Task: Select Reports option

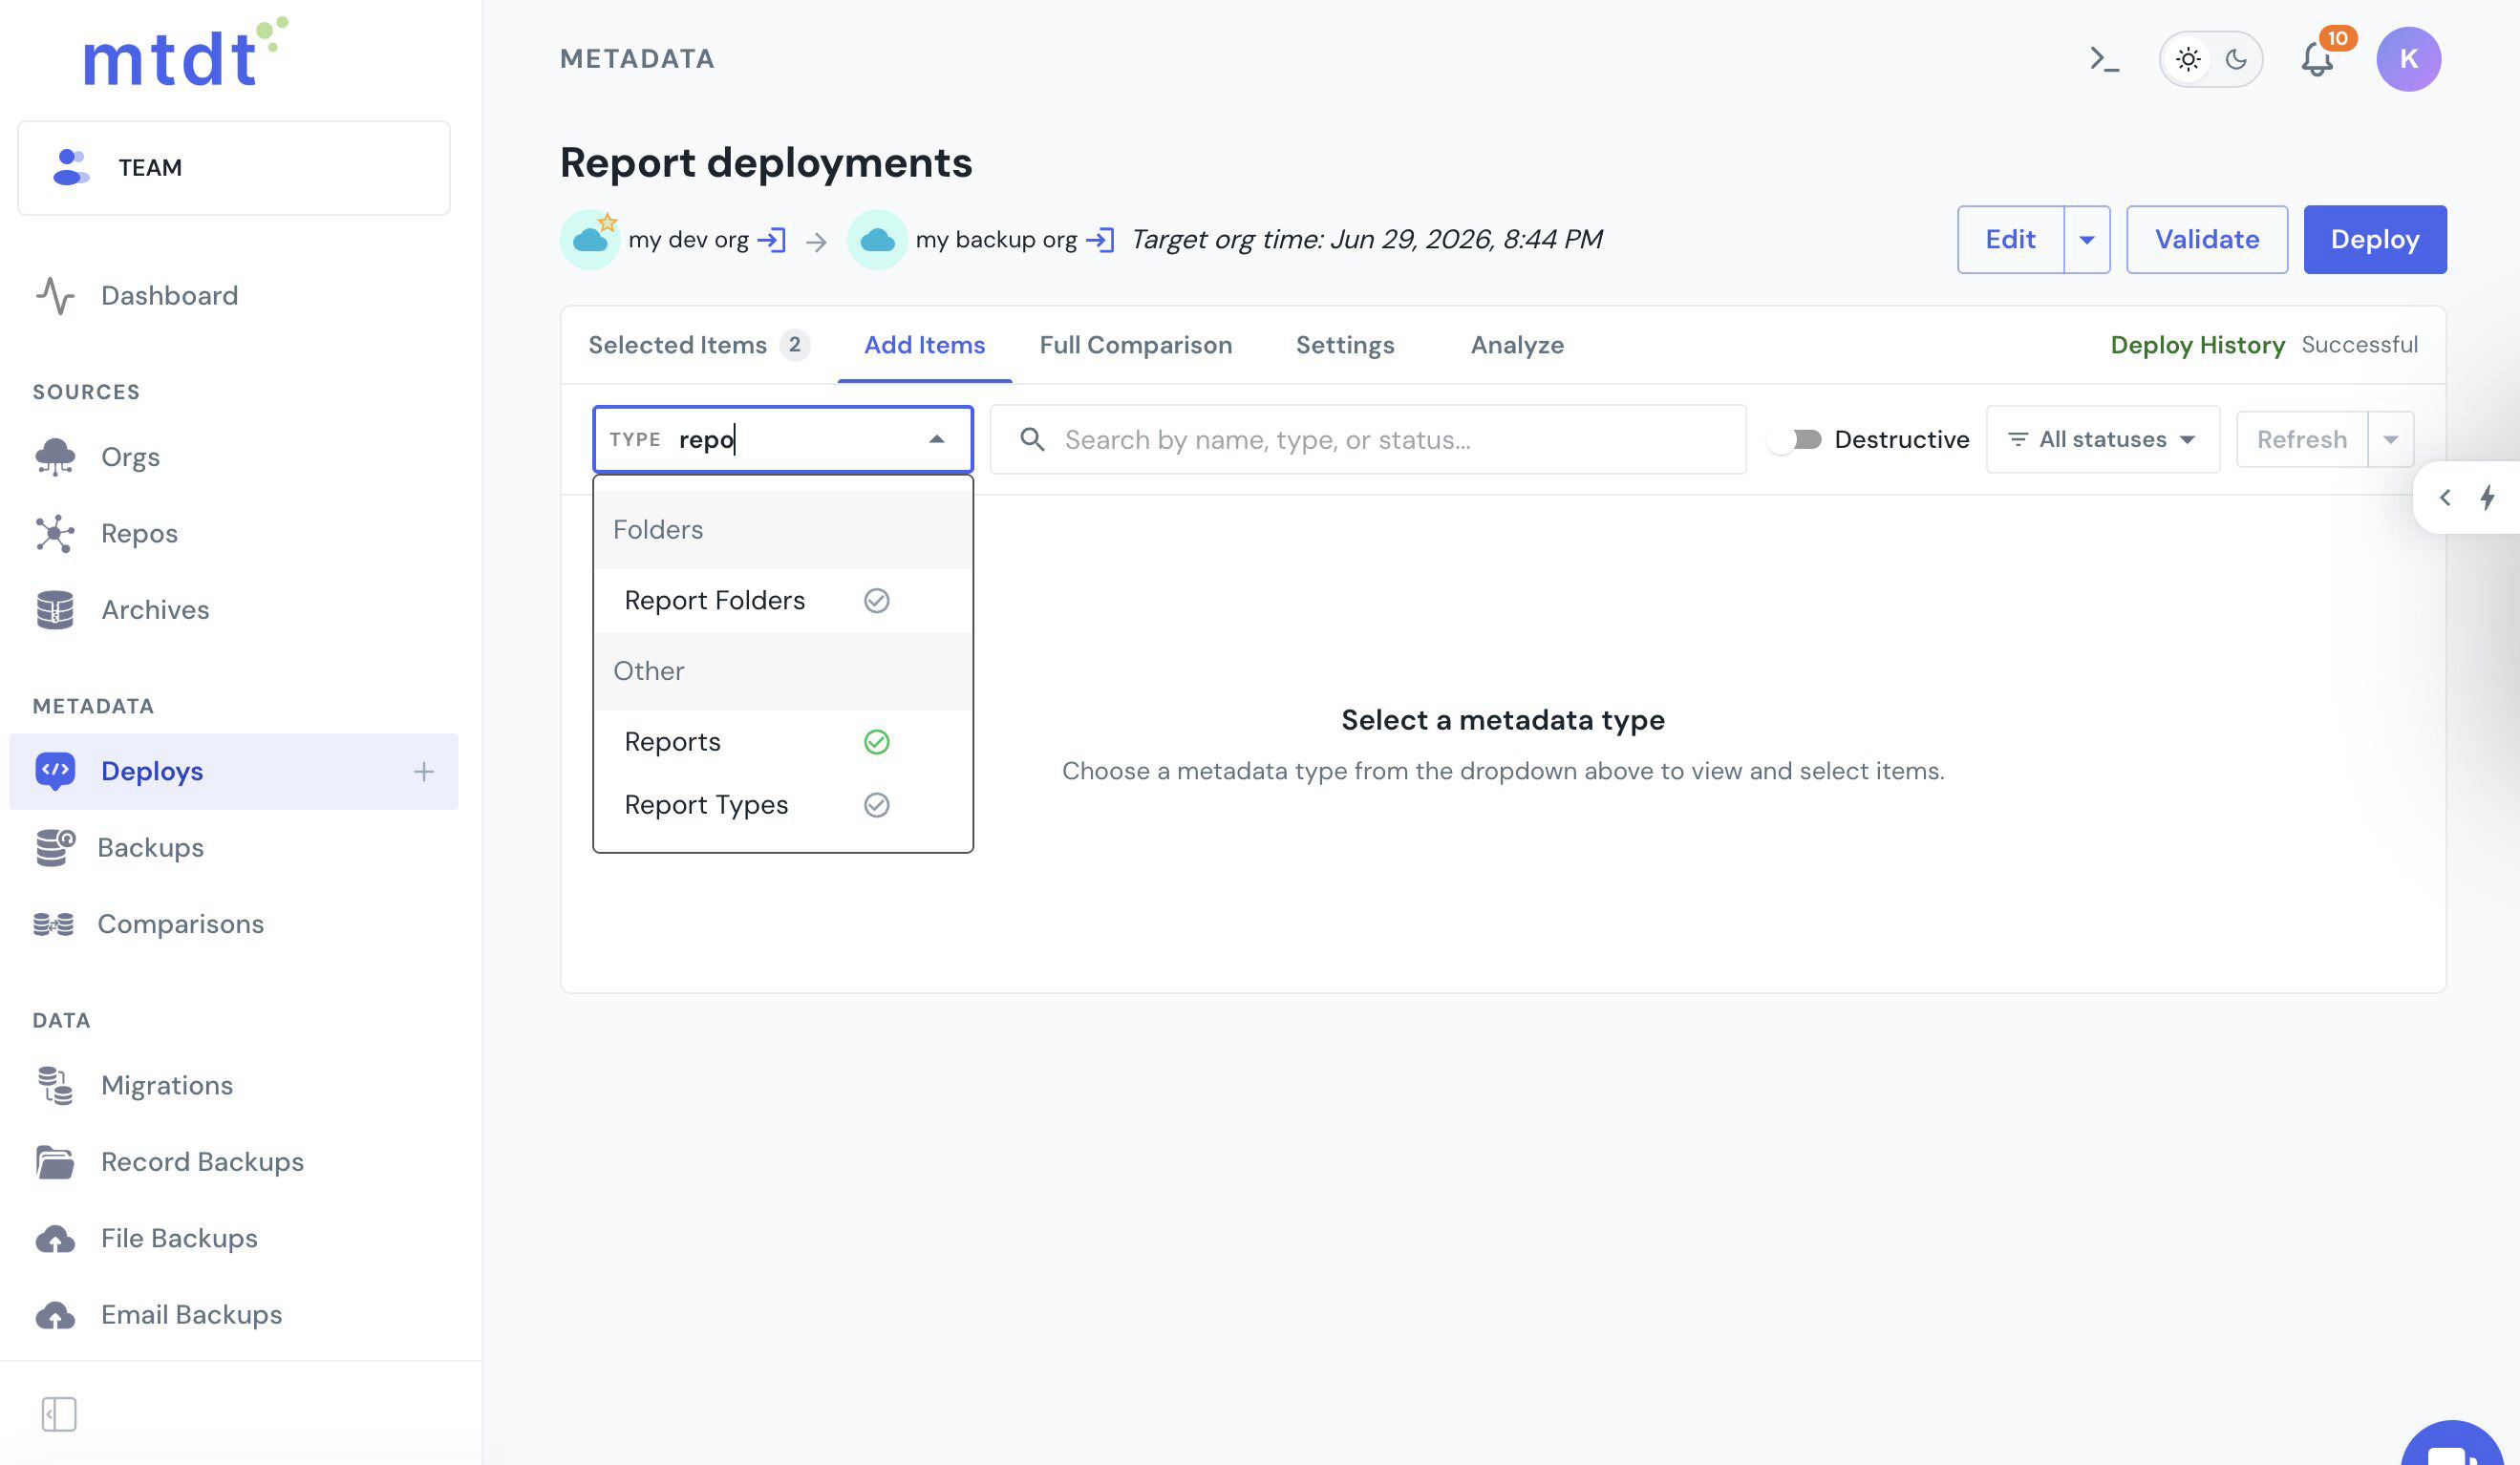Action: 783,742
